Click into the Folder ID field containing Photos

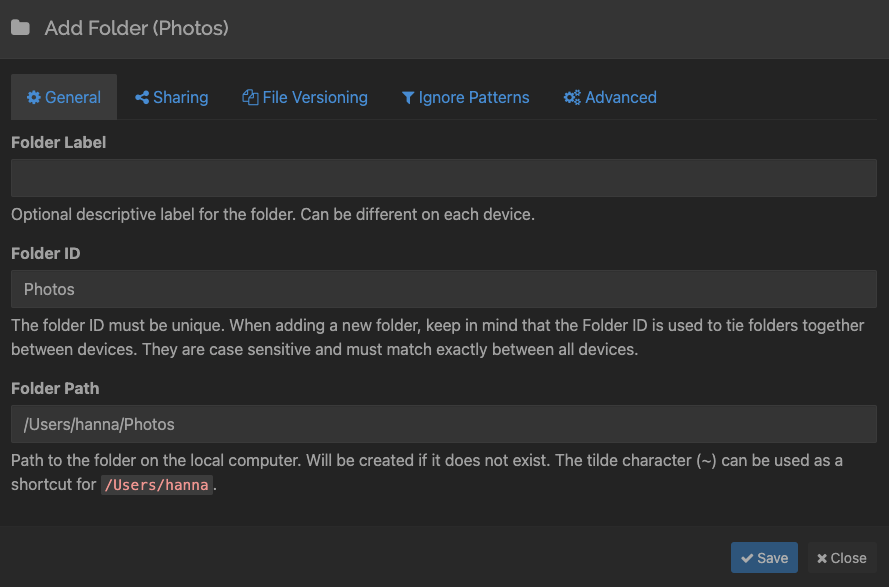click(444, 289)
